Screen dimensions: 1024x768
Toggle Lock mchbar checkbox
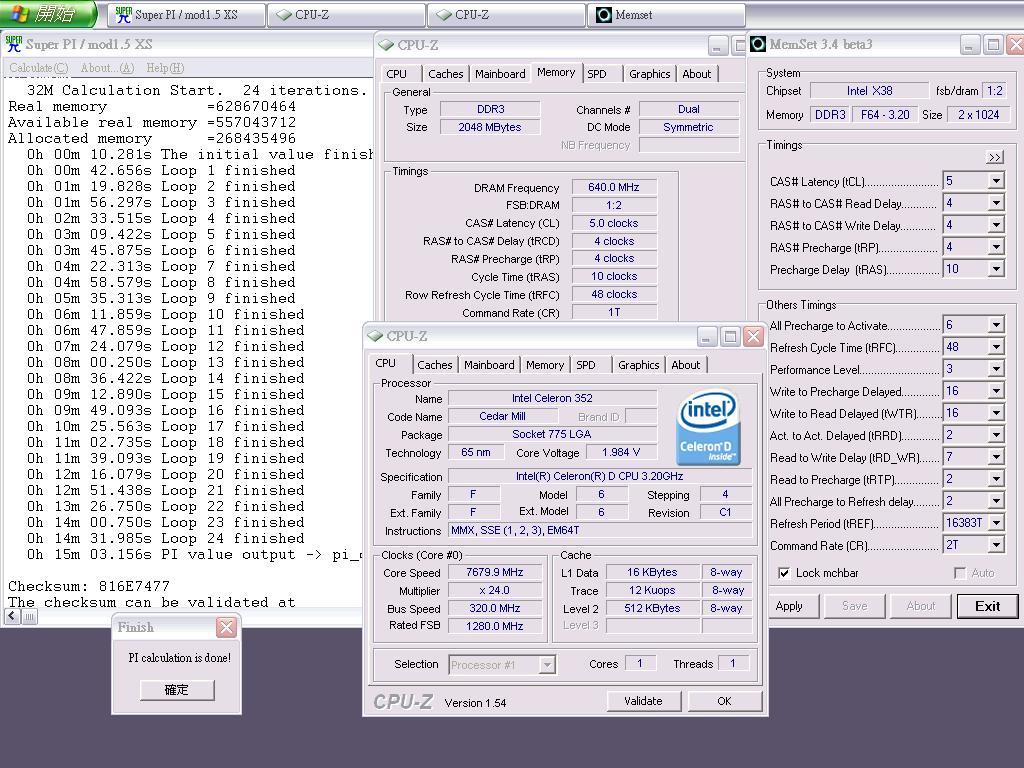point(784,573)
